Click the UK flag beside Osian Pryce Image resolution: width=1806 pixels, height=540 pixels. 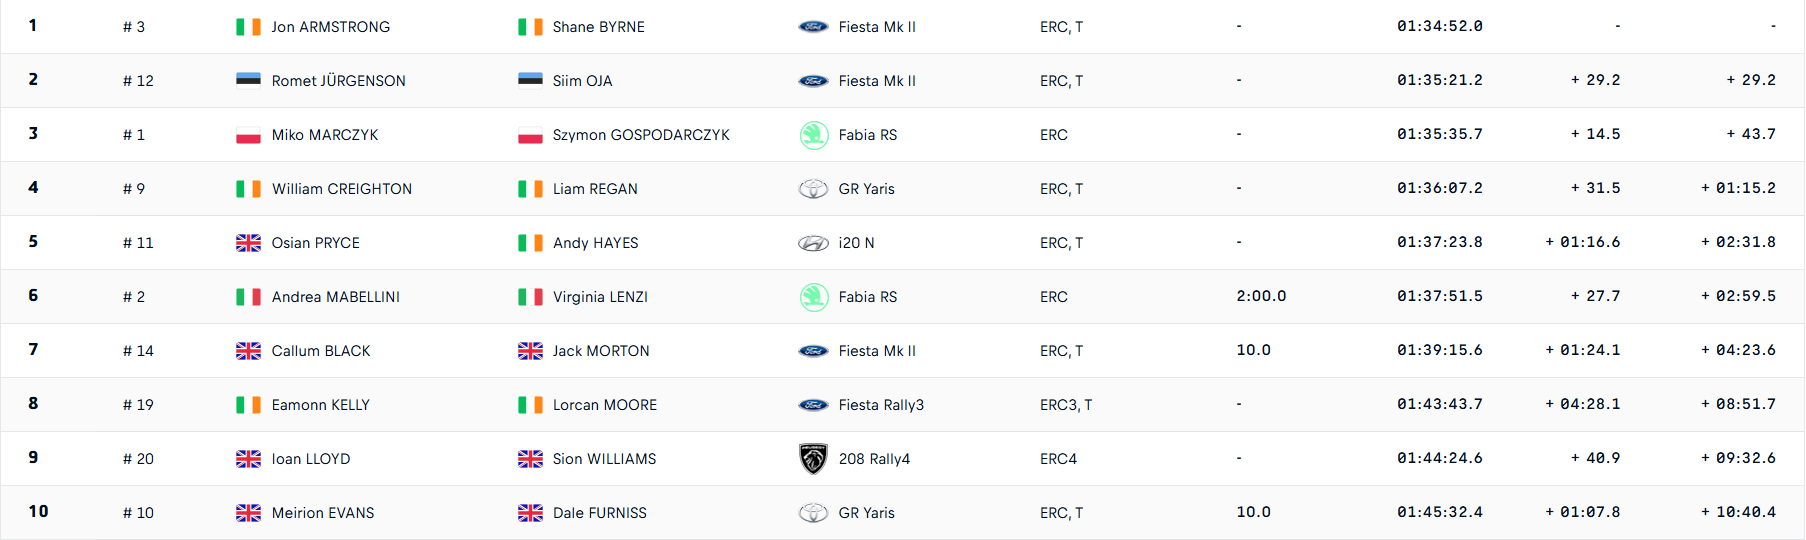(x=248, y=243)
